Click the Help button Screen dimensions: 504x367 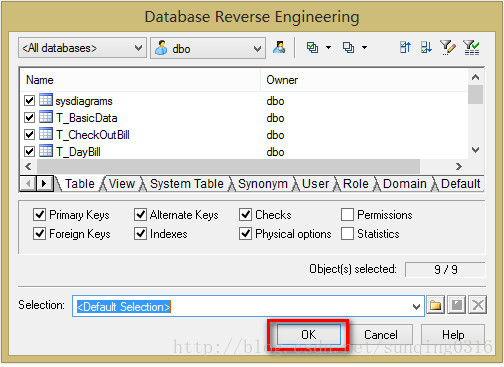453,335
